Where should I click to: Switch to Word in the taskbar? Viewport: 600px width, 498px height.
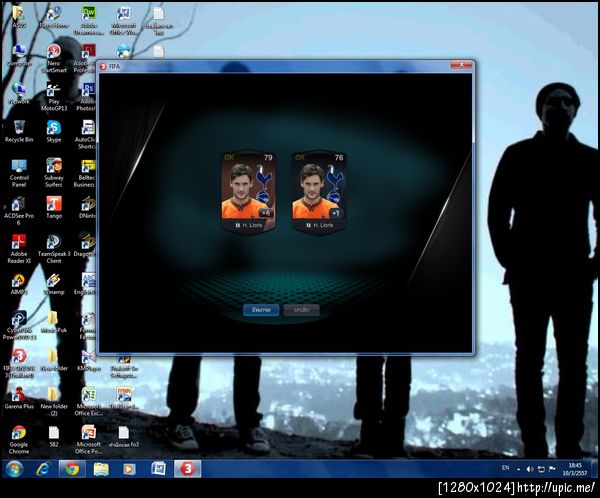[158, 469]
